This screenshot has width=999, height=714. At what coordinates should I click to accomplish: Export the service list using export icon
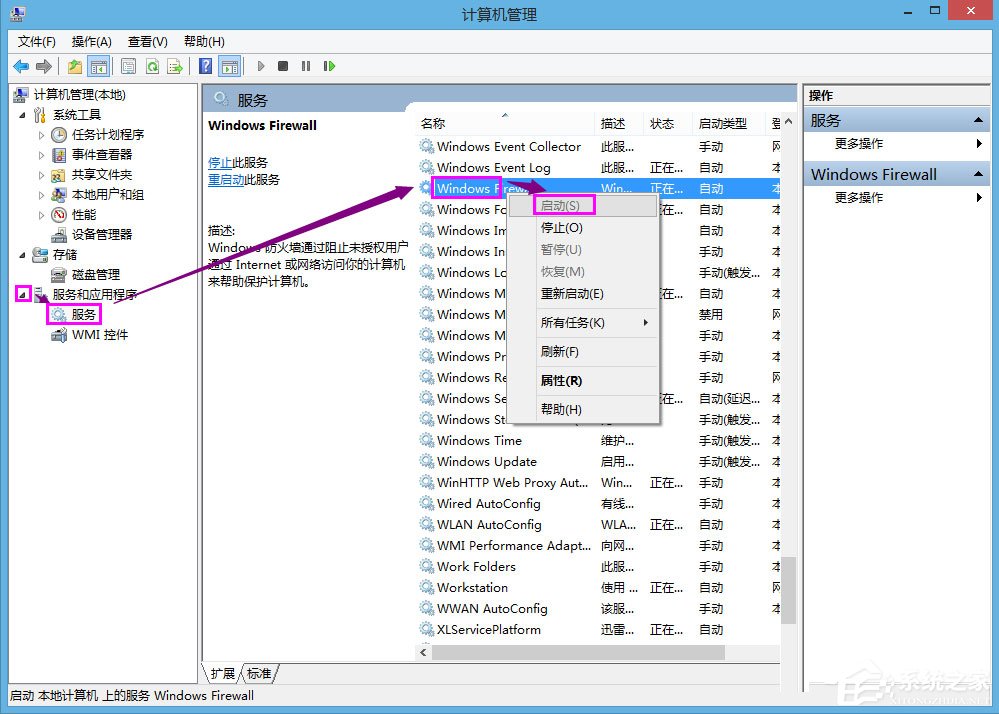176,66
